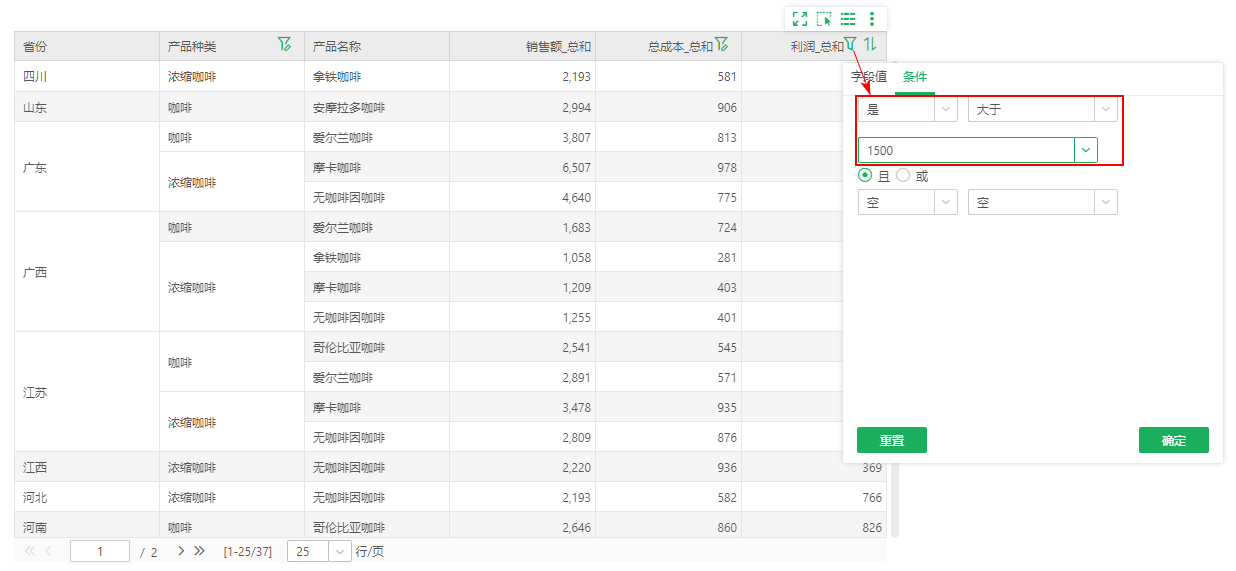Viewport: 1236px width, 571px height.
Task: Open the 大于 operator dropdown
Action: tap(1042, 109)
